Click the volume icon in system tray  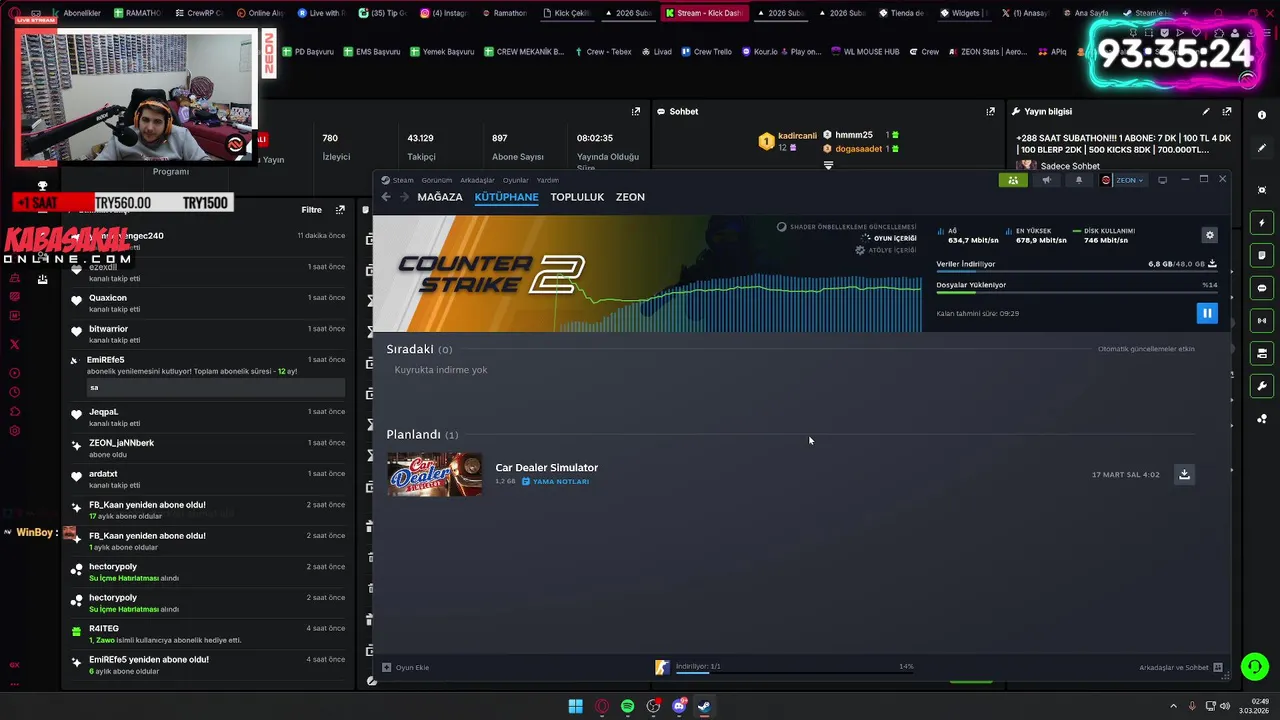tap(1225, 706)
